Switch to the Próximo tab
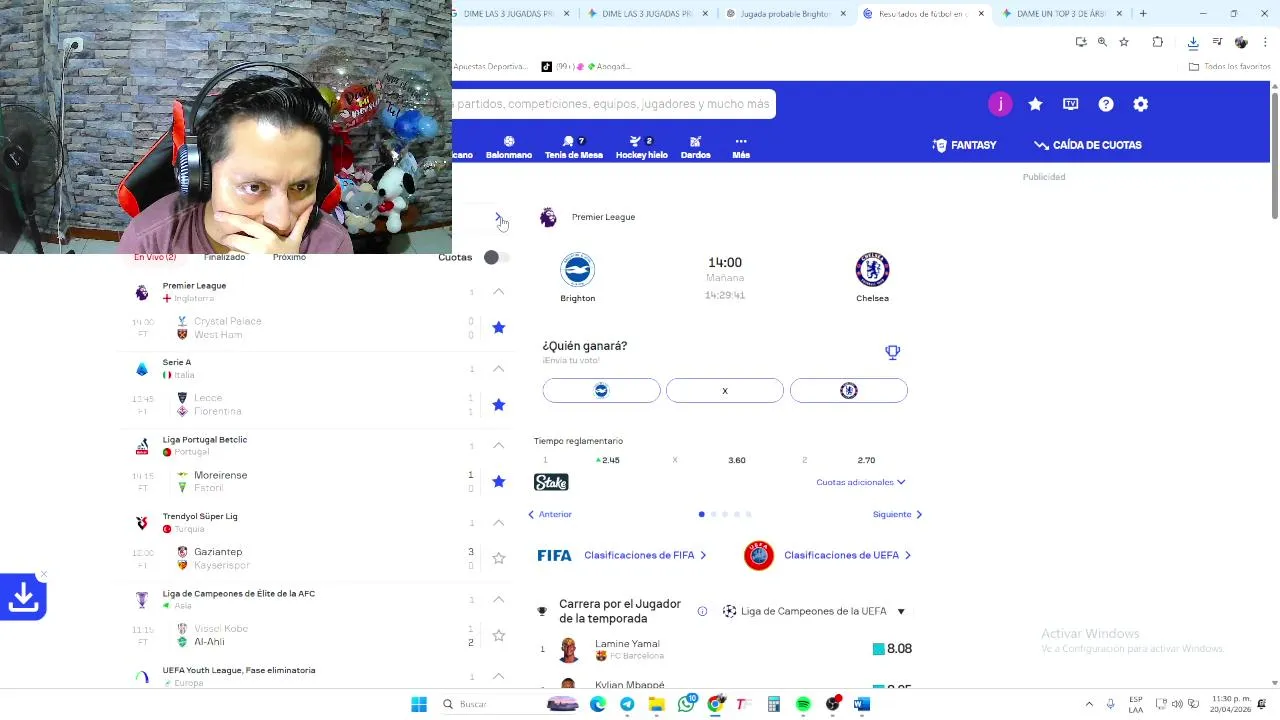The width and height of the screenshot is (1280, 720). [x=289, y=257]
